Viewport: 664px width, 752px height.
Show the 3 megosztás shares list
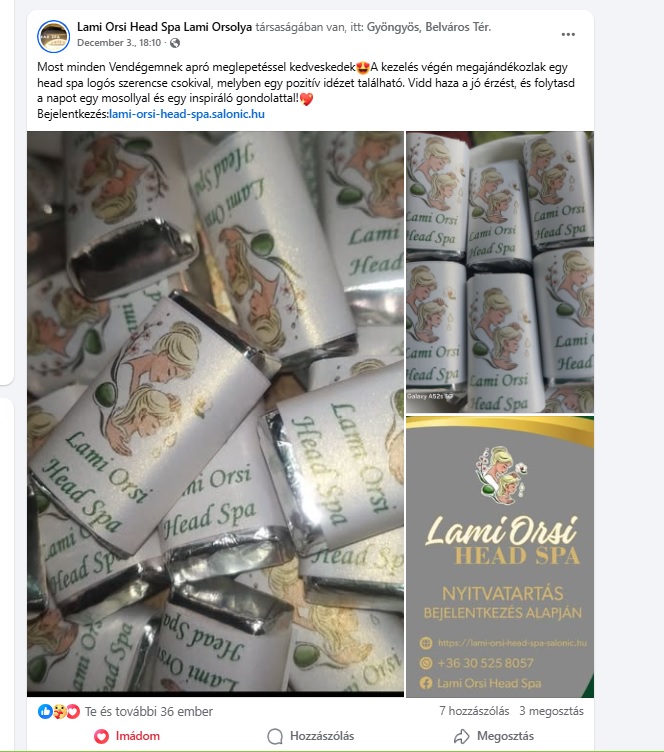pos(551,711)
